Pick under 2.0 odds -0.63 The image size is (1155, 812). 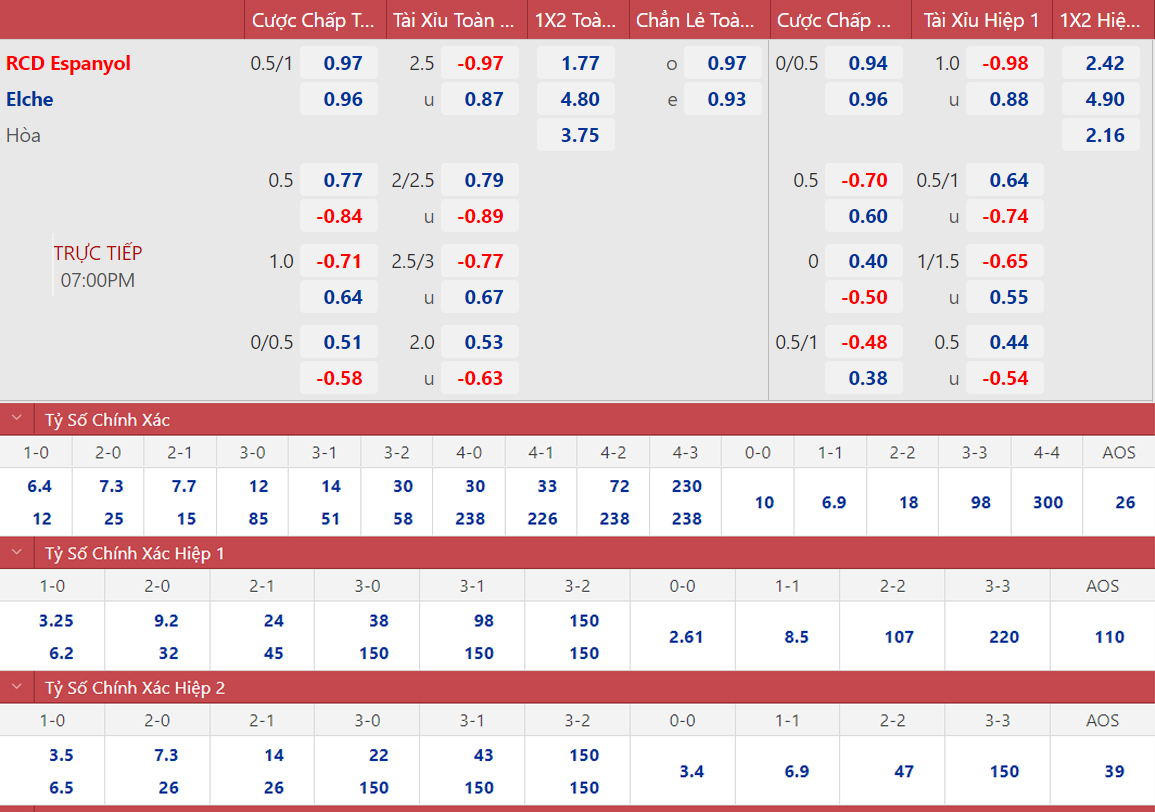tap(480, 379)
